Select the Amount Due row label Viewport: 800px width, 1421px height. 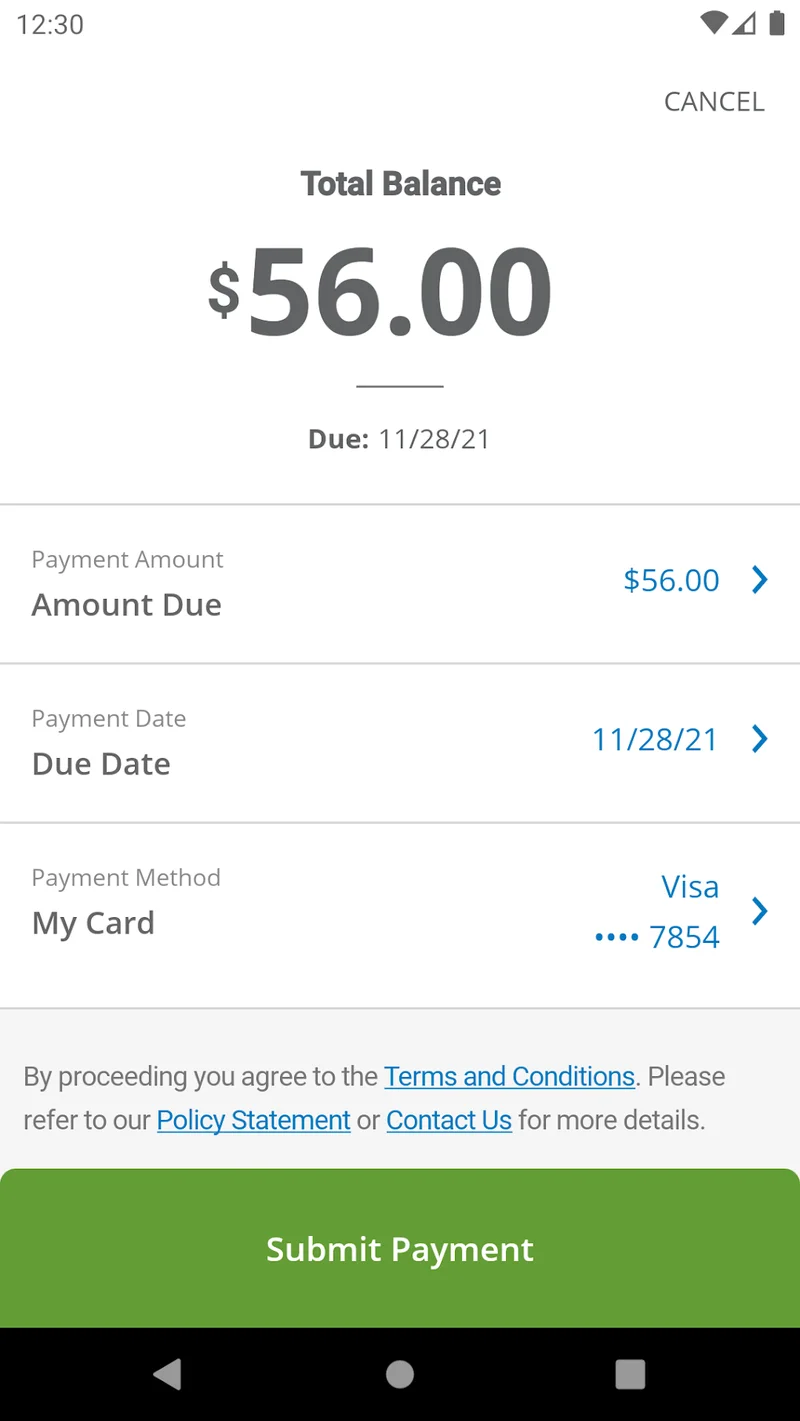pyautogui.click(x=127, y=605)
